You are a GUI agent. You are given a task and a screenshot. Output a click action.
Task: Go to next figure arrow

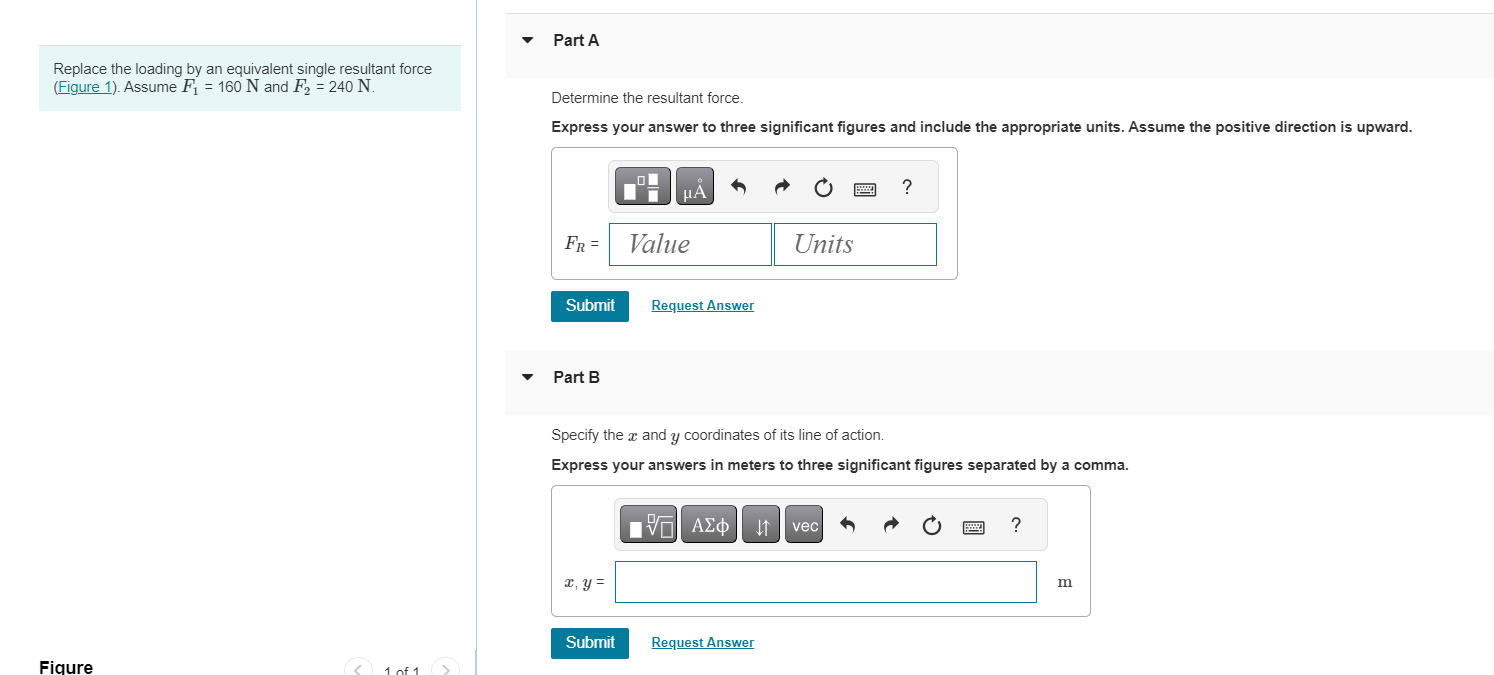point(446,668)
